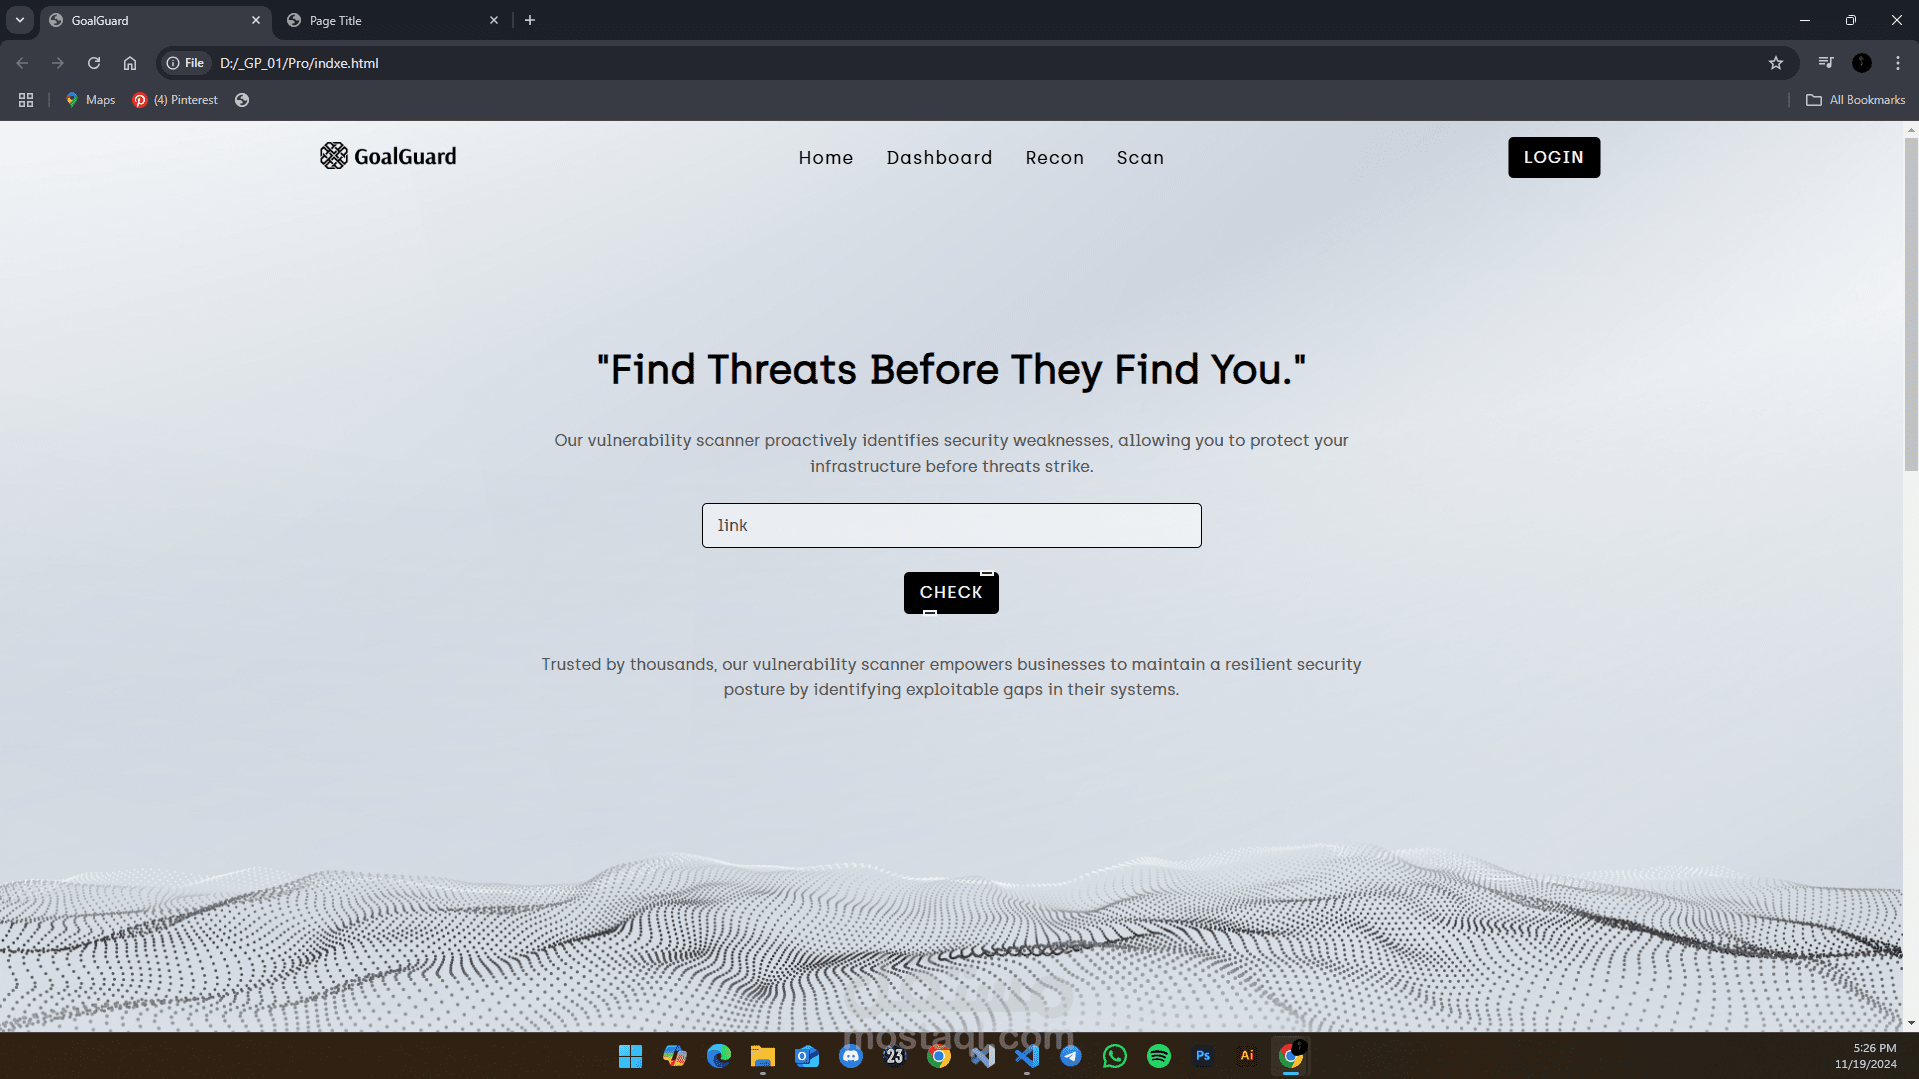
Task: Open the Chrome three-dot menu
Action: click(1898, 63)
